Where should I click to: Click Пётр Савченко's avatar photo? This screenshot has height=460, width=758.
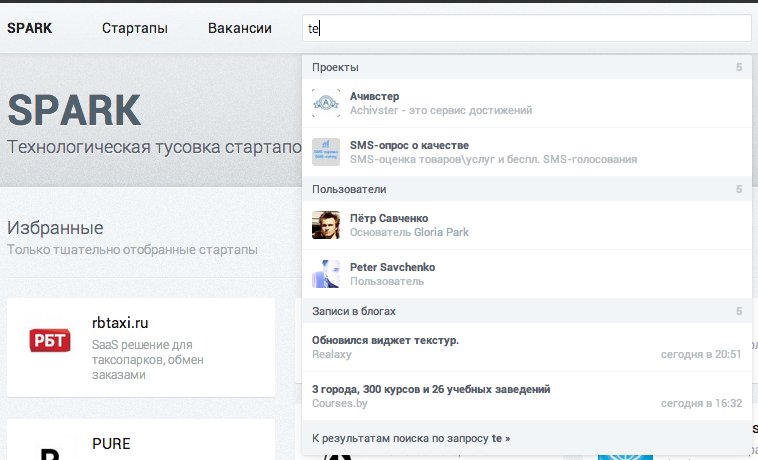click(x=326, y=225)
